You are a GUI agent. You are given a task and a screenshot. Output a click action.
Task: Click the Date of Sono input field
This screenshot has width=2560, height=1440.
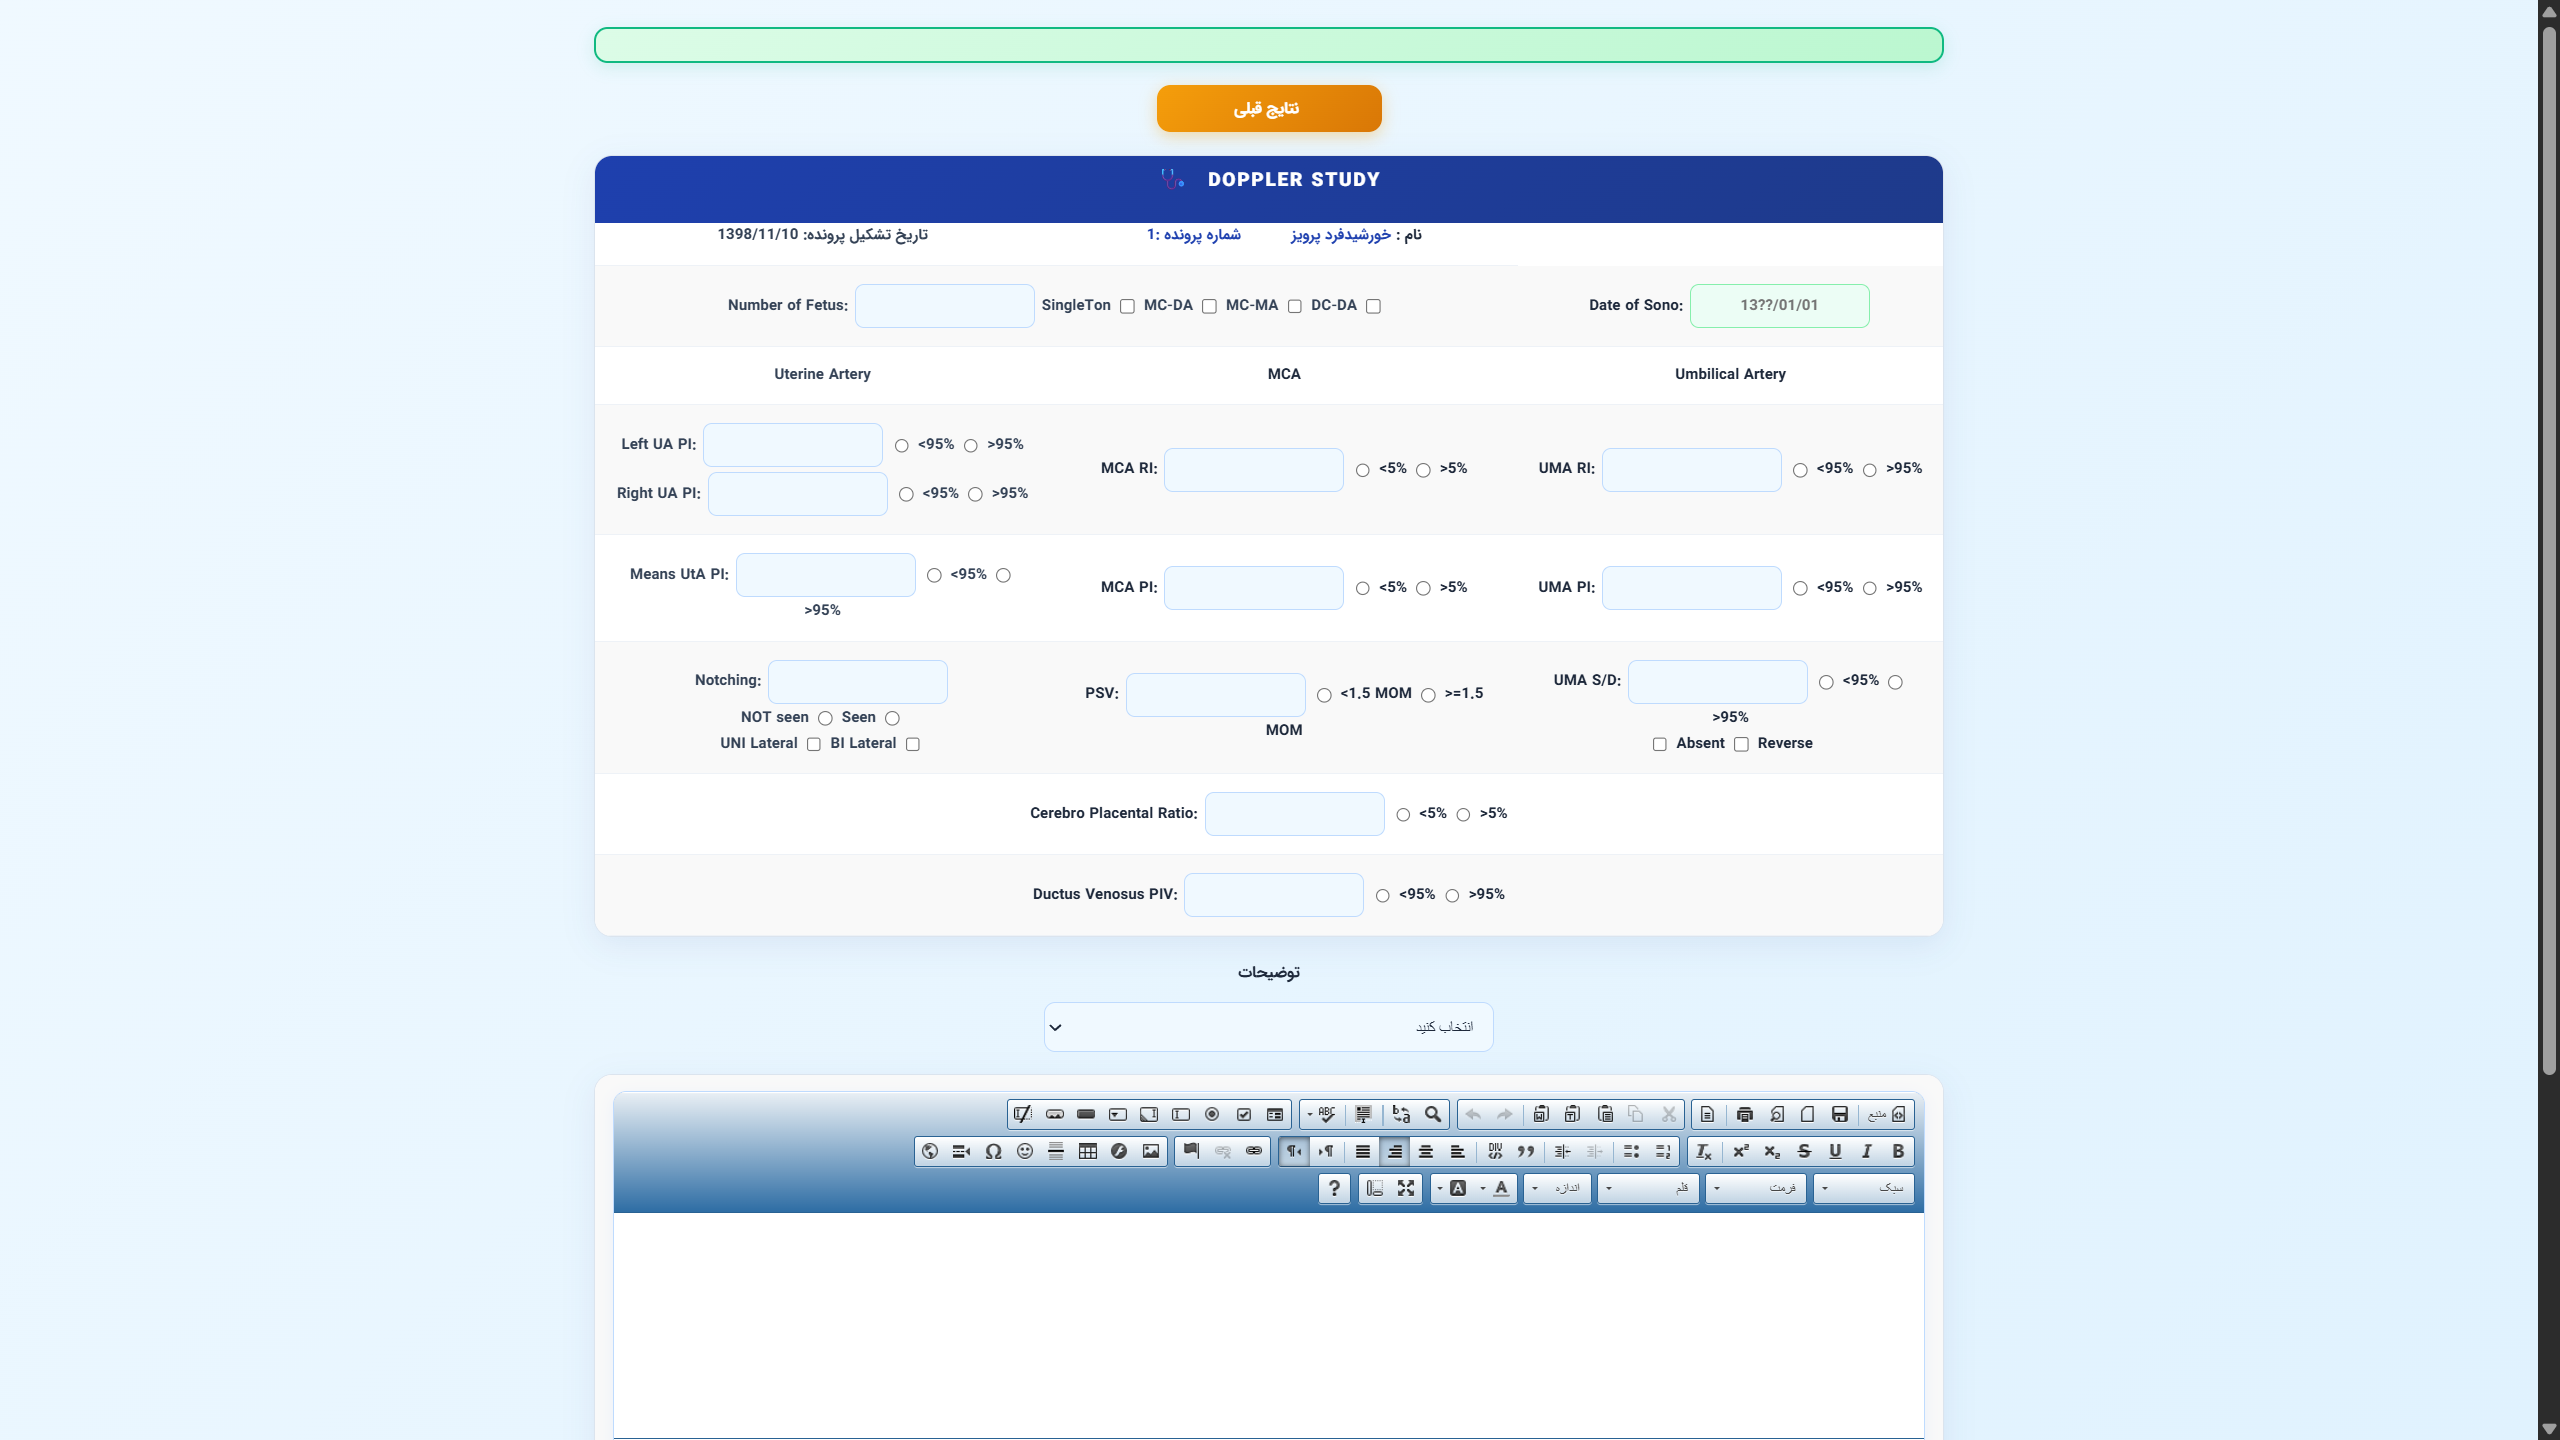pos(1779,306)
